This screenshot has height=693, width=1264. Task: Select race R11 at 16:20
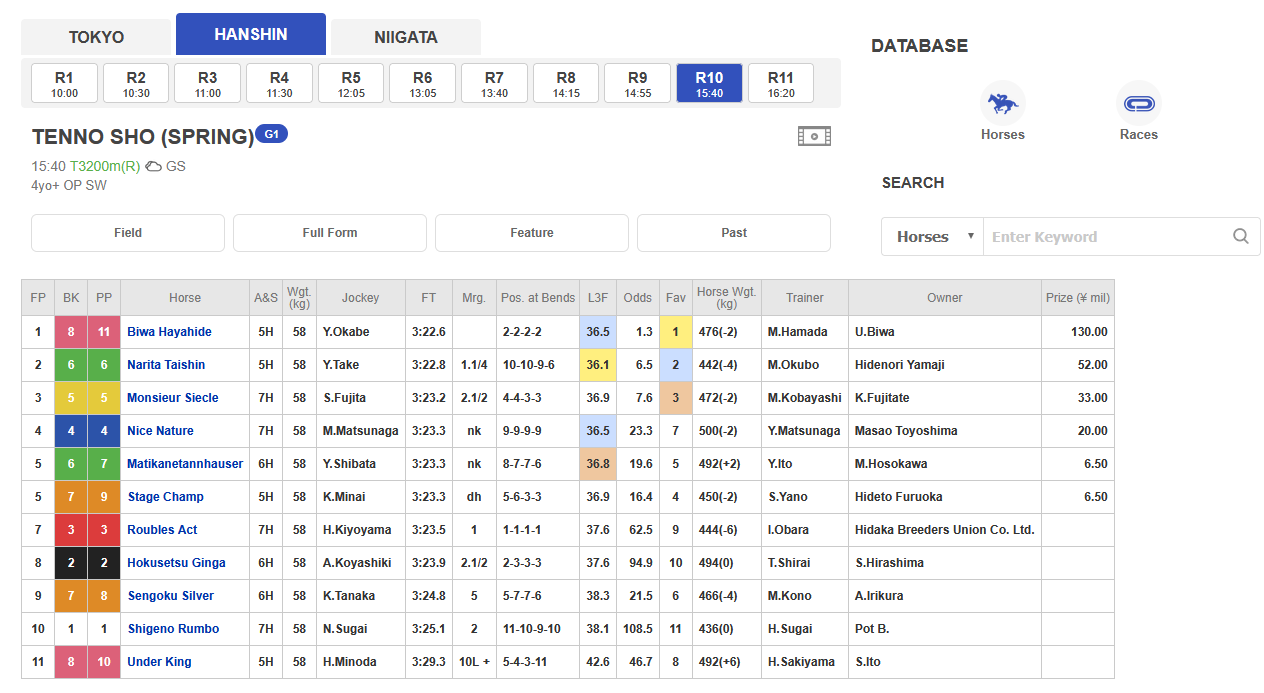781,83
